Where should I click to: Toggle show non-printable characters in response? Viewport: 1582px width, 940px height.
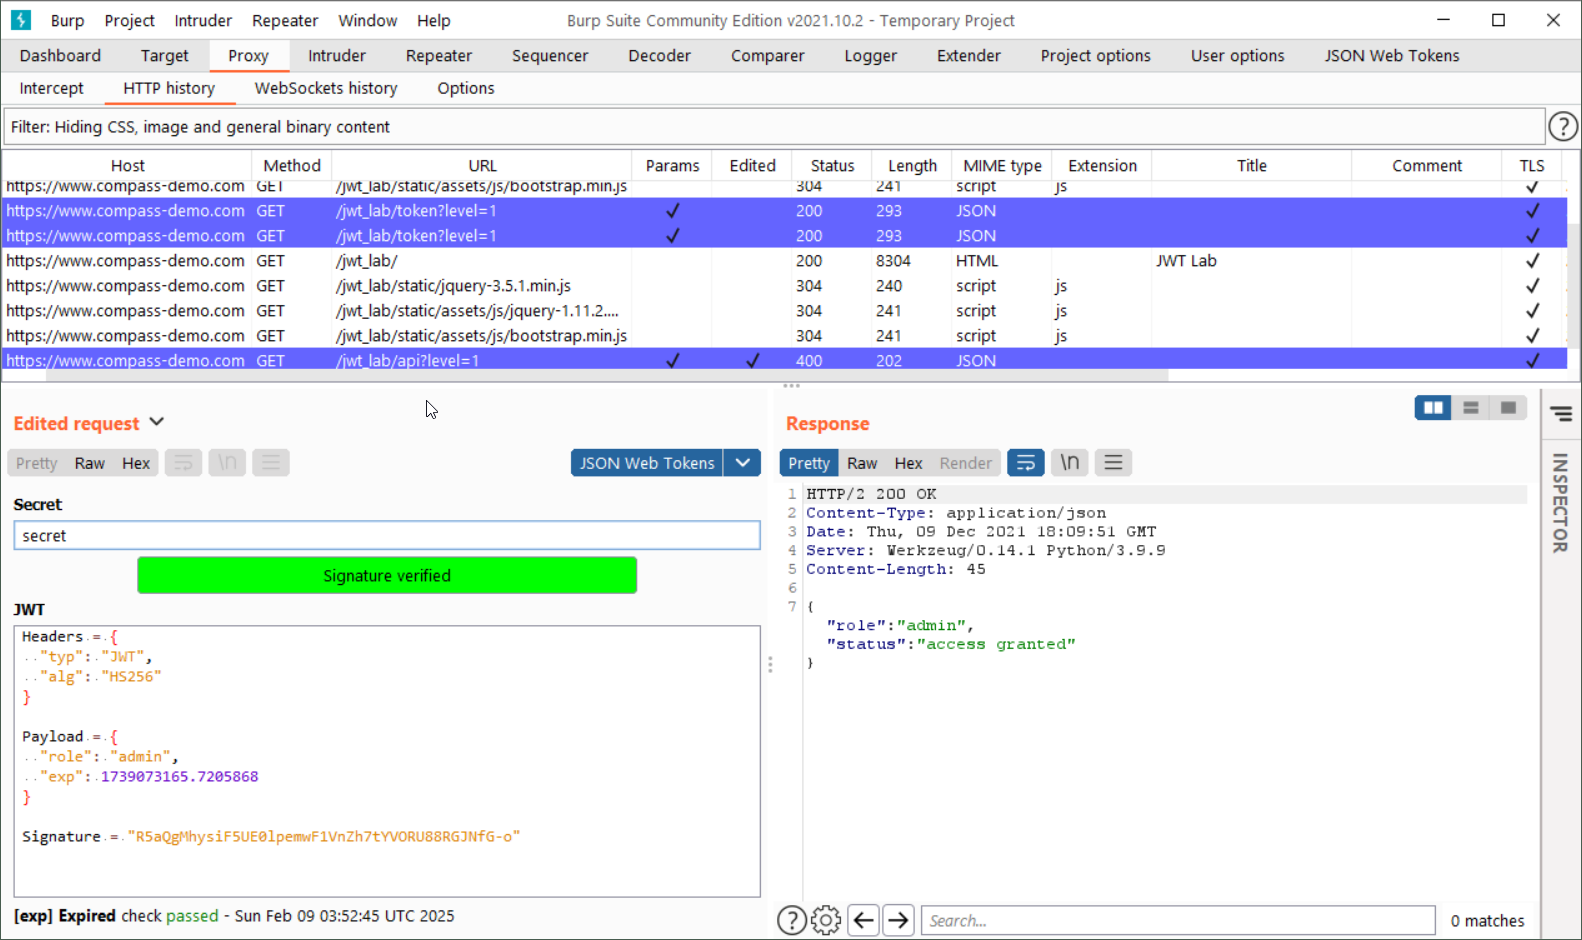click(1069, 463)
